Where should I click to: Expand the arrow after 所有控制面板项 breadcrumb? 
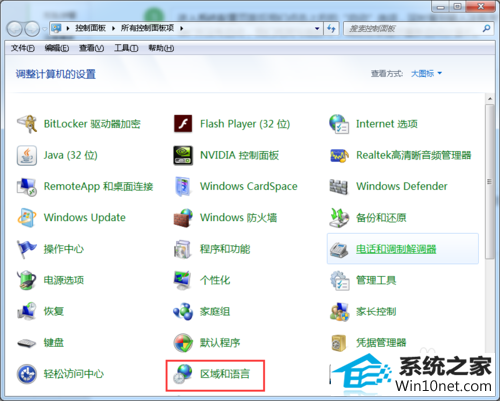[x=182, y=29]
